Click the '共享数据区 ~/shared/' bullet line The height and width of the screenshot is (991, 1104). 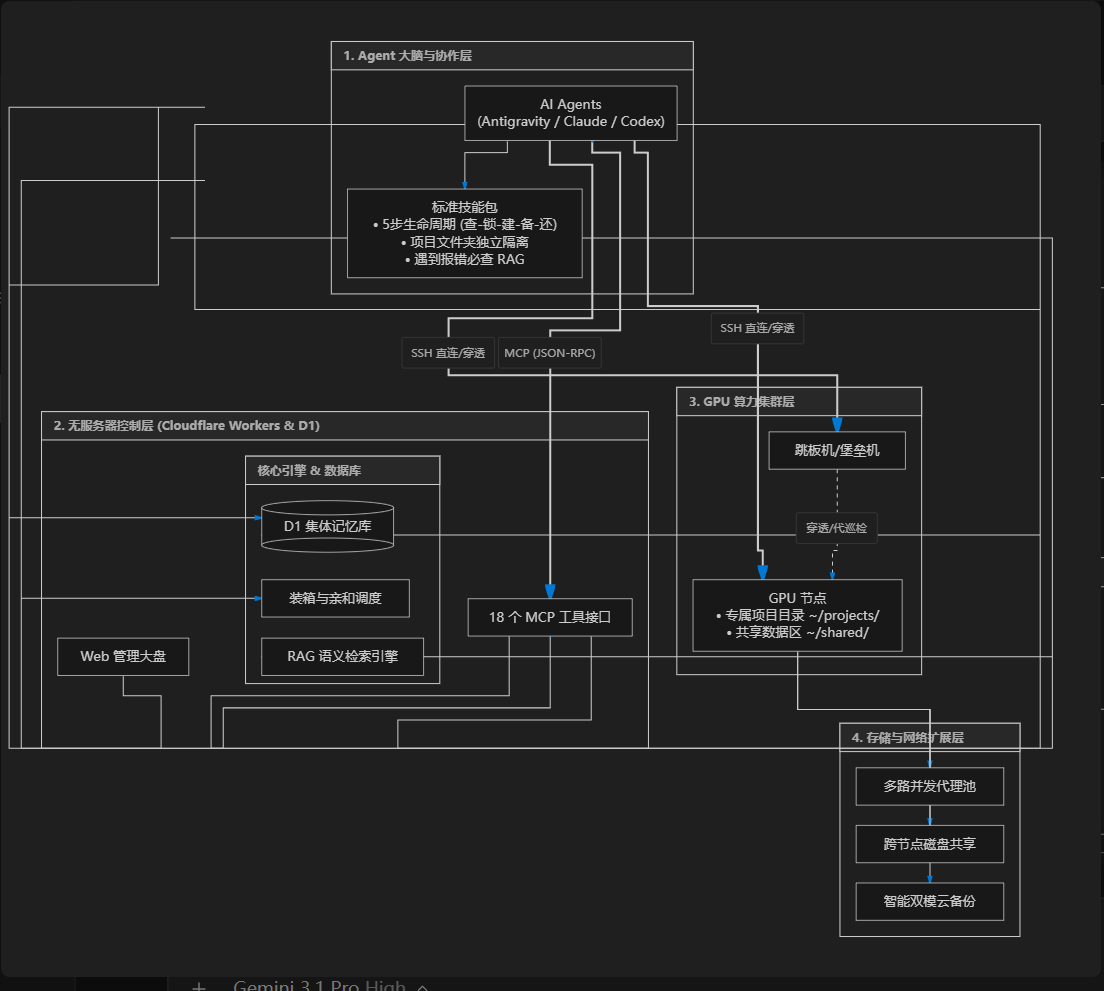pos(797,632)
